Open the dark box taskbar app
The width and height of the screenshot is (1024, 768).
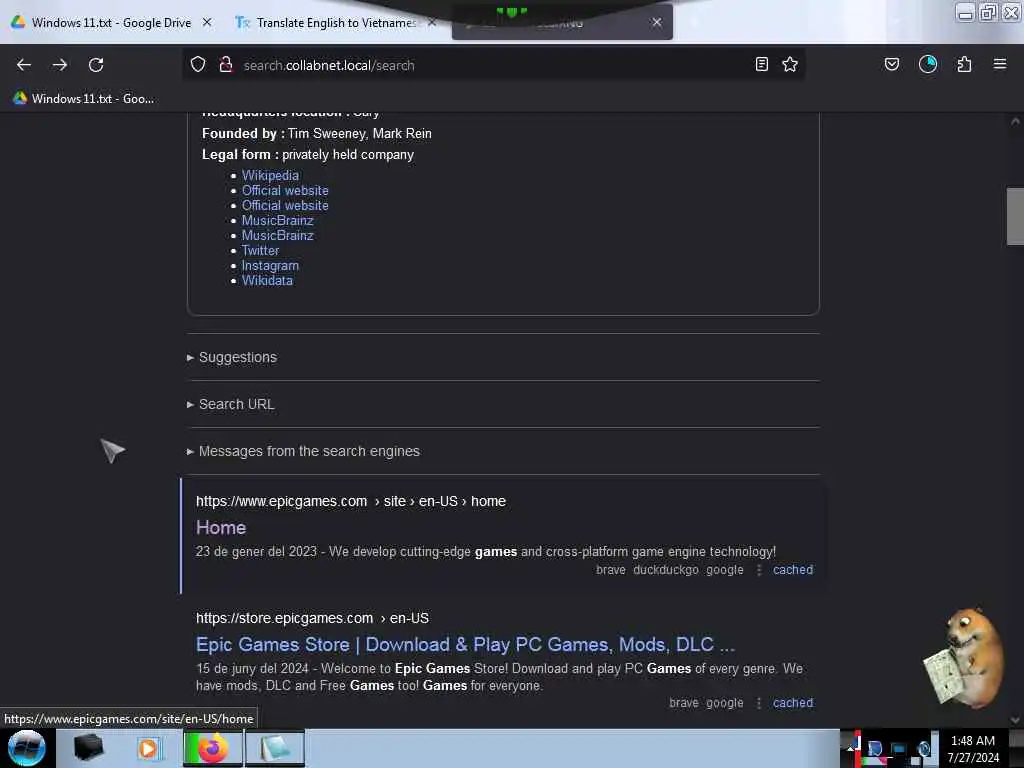pyautogui.click(x=88, y=748)
